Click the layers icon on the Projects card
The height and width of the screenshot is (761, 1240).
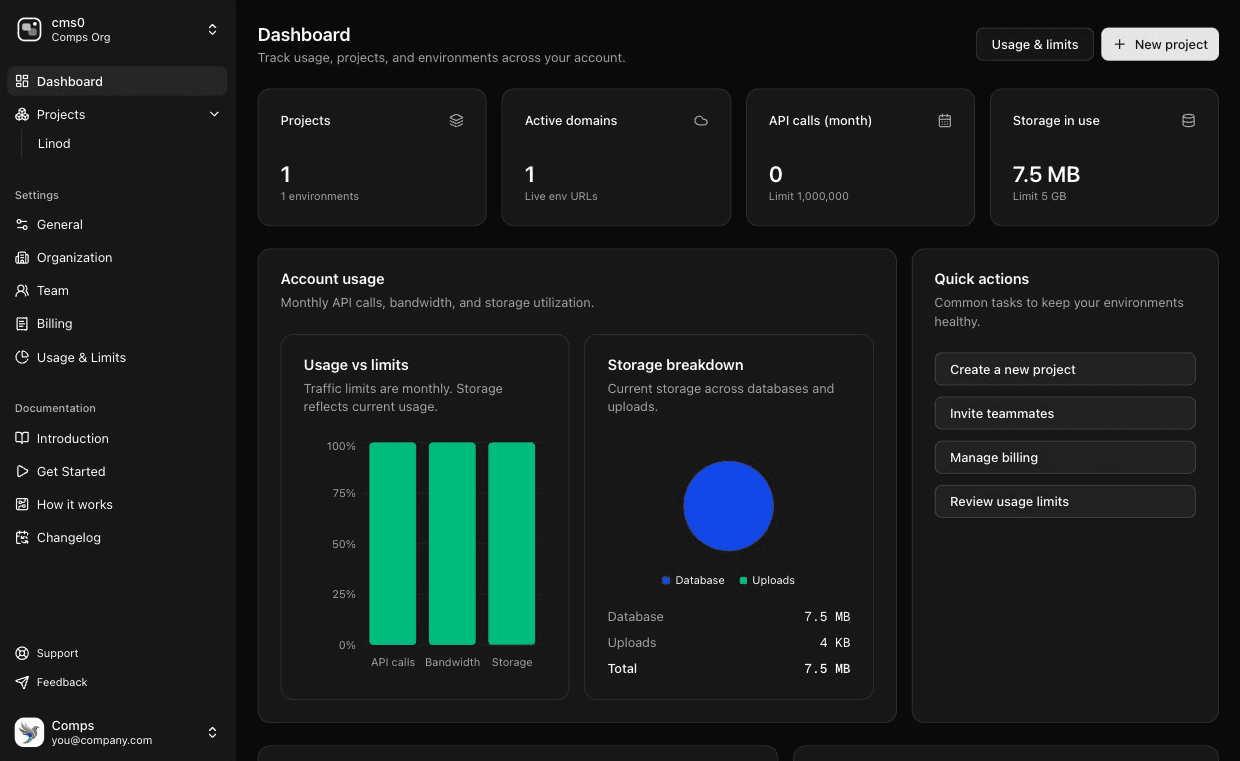tap(456, 120)
